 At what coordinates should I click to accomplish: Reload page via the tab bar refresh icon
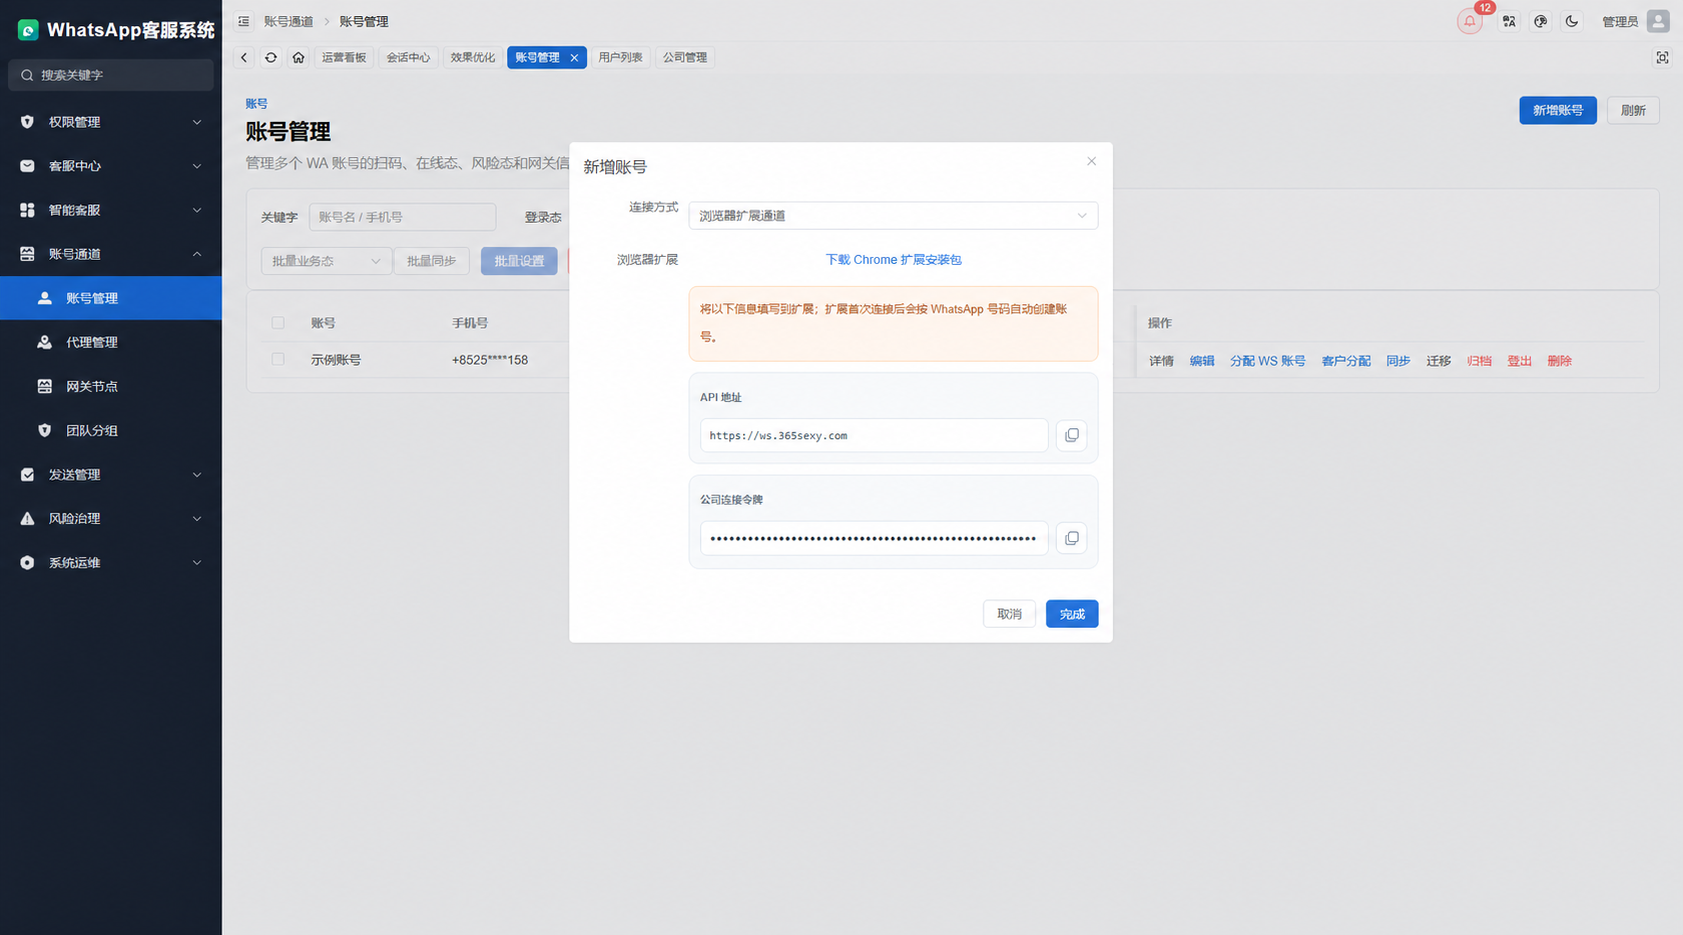click(x=271, y=58)
